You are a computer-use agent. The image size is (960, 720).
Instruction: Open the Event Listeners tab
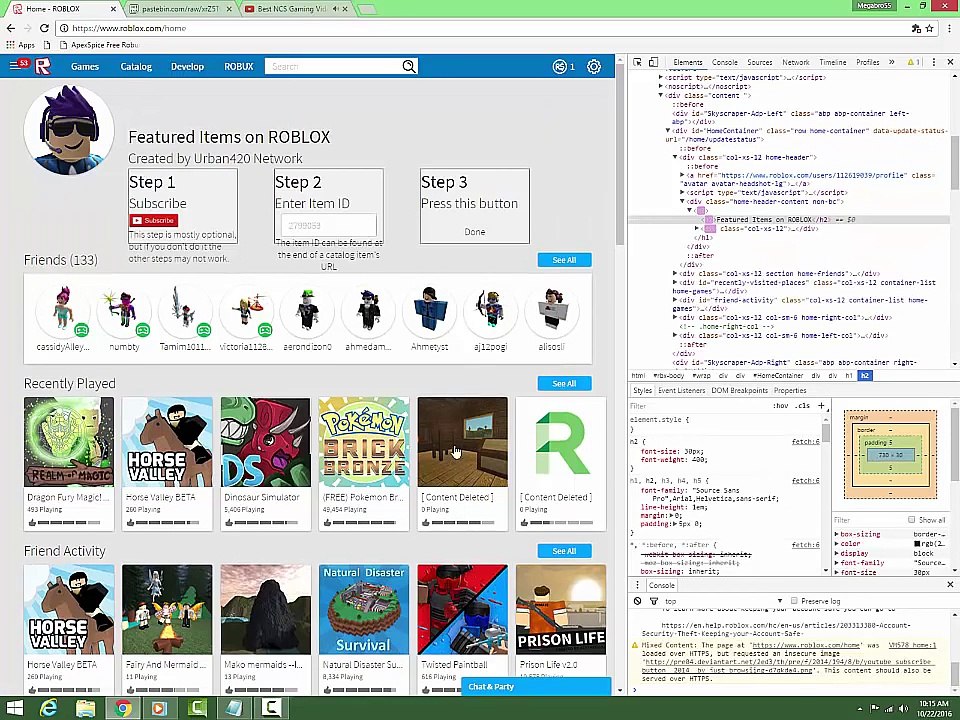coord(681,391)
